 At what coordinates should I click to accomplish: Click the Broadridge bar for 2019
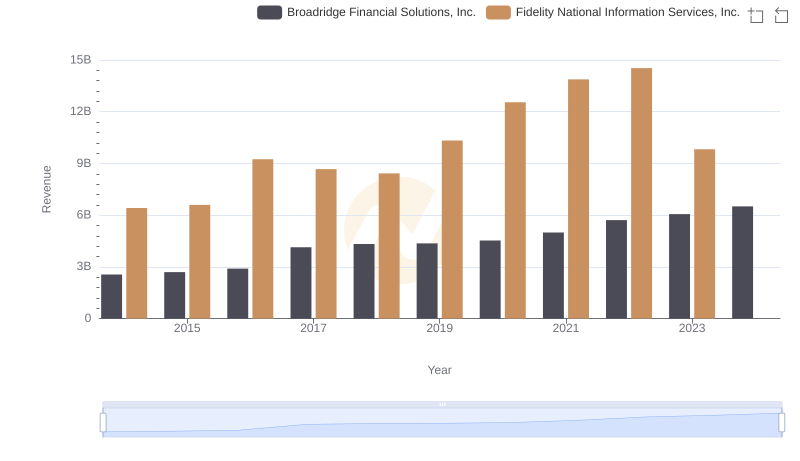pos(427,281)
